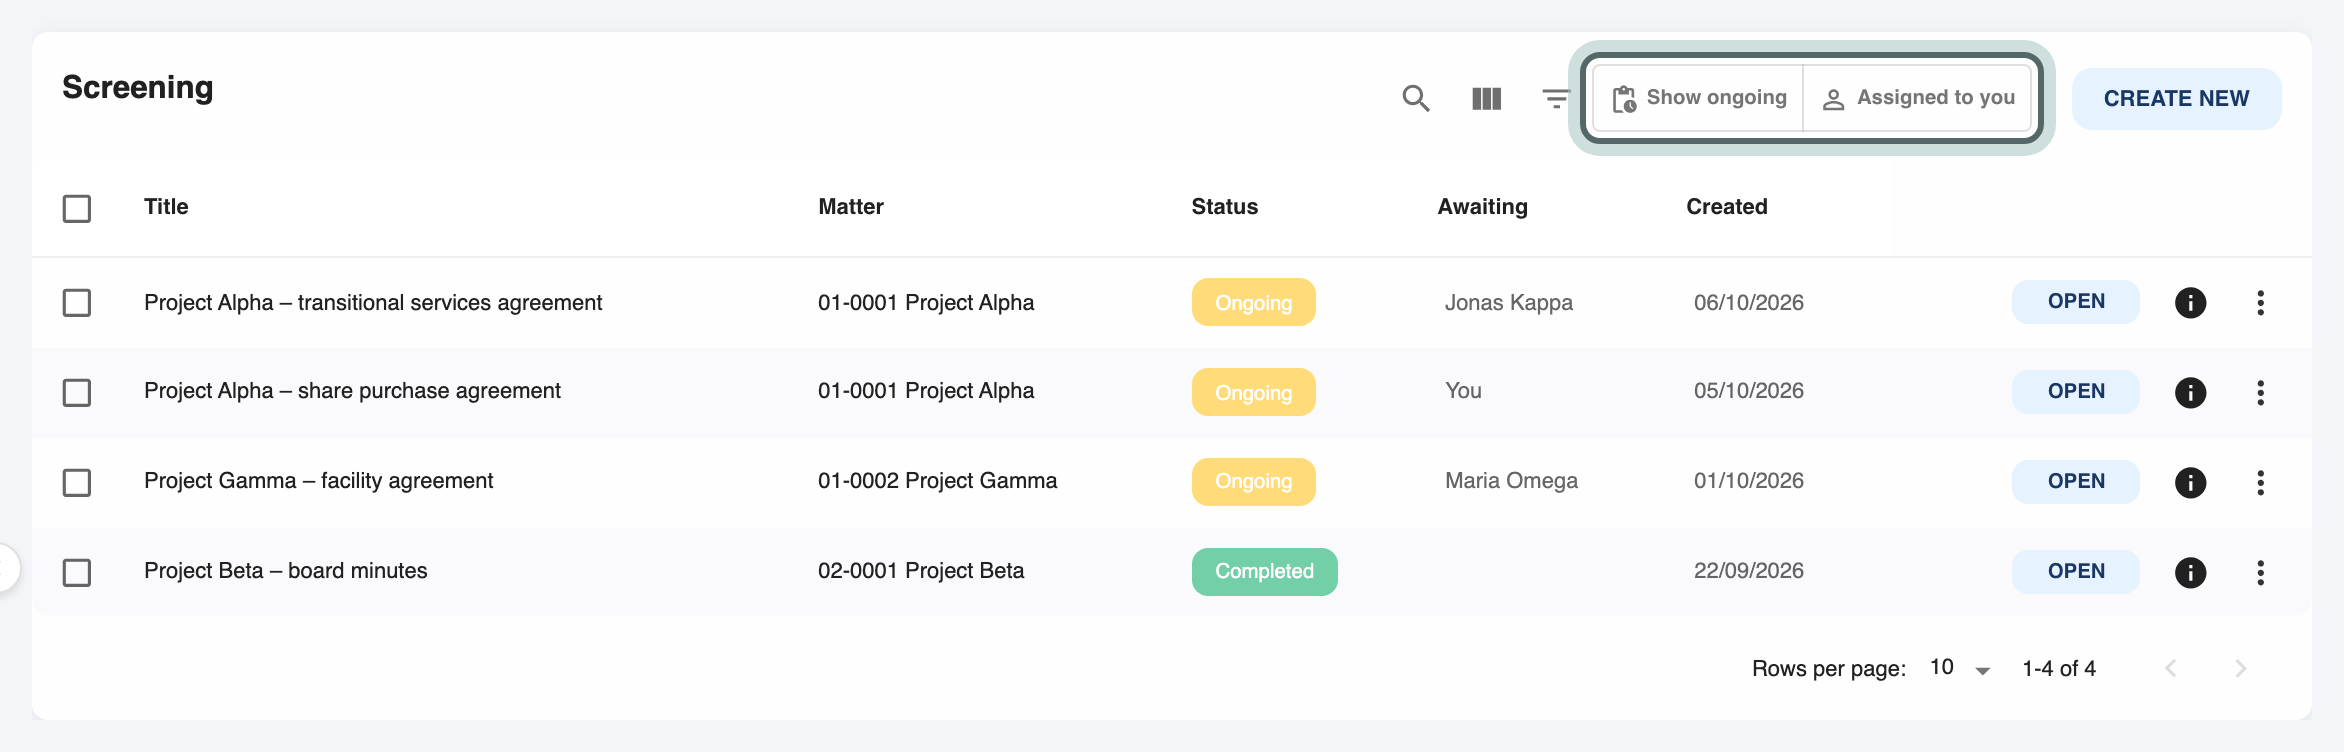This screenshot has height=752, width=2344.
Task: Open more options for facility agreement
Action: pyautogui.click(x=2260, y=482)
